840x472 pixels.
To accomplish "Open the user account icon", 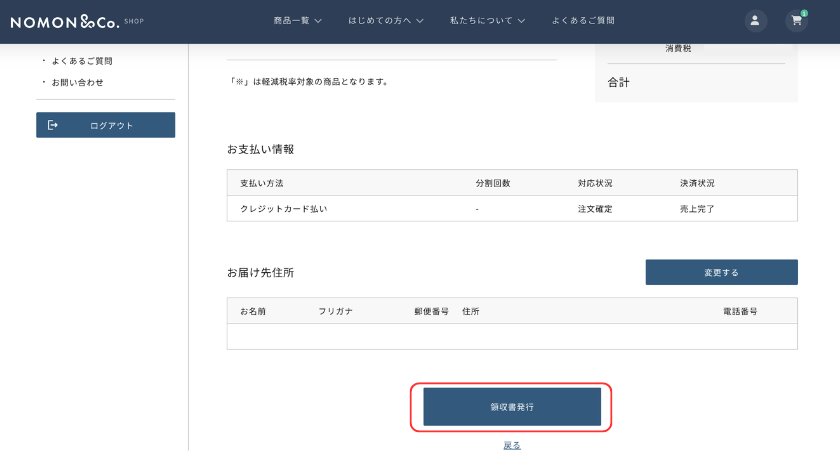I will (x=755, y=21).
